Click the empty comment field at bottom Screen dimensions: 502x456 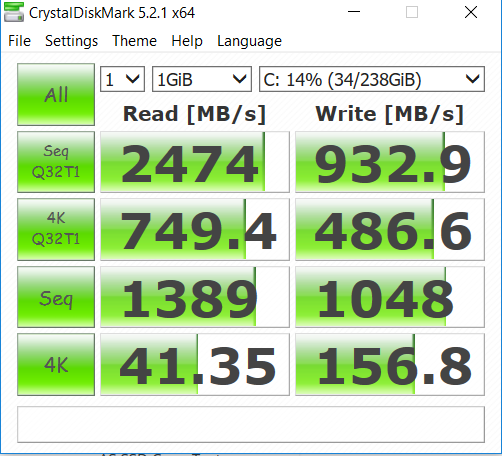point(251,424)
